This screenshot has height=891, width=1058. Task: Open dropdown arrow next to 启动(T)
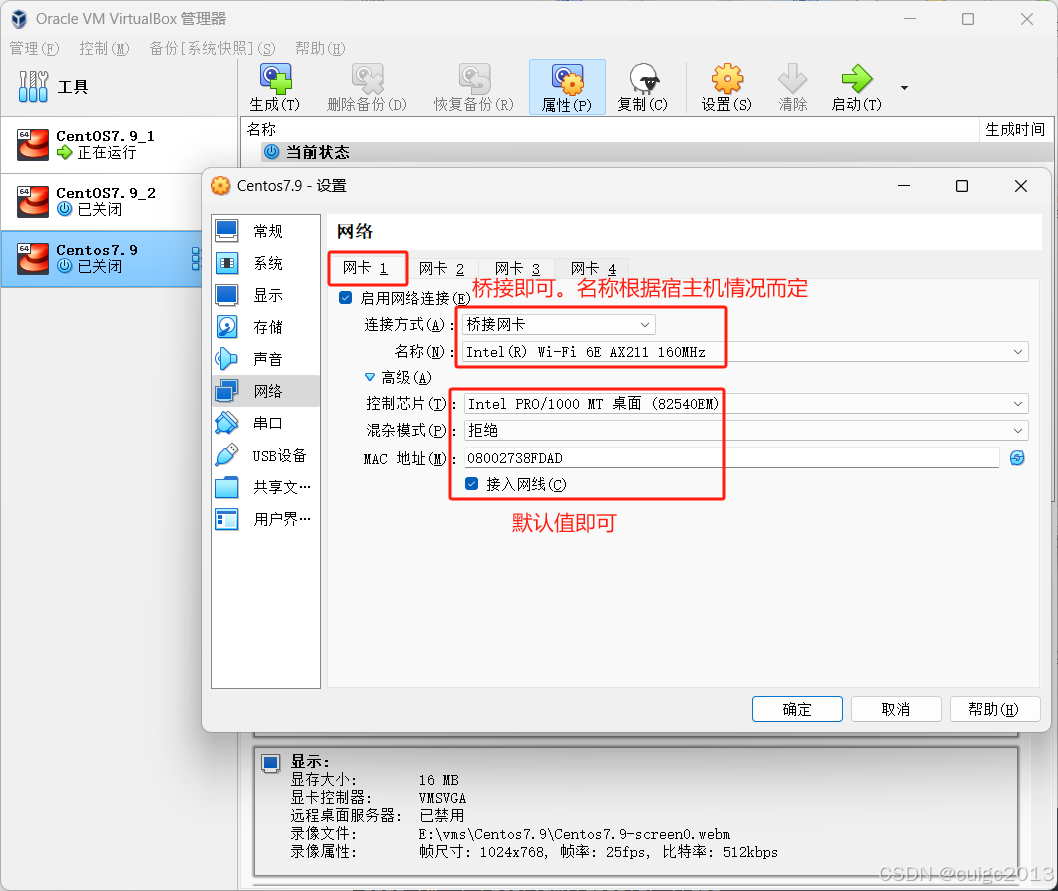pyautogui.click(x=904, y=88)
